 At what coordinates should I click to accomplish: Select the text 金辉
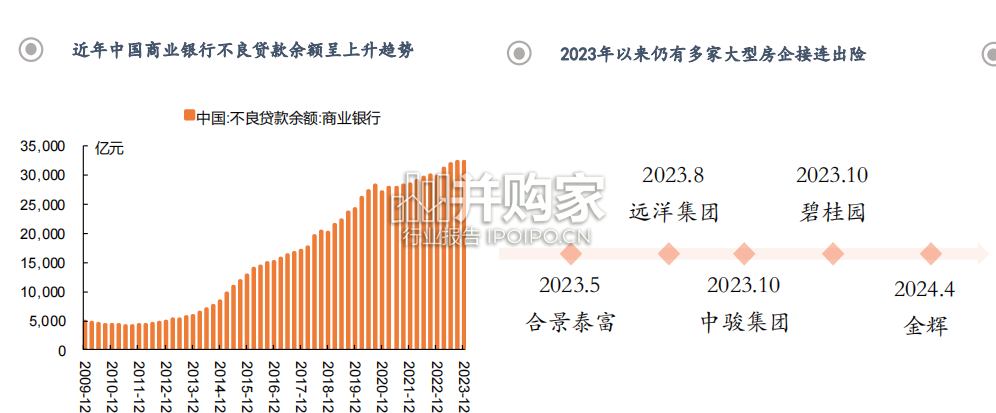pos(925,326)
